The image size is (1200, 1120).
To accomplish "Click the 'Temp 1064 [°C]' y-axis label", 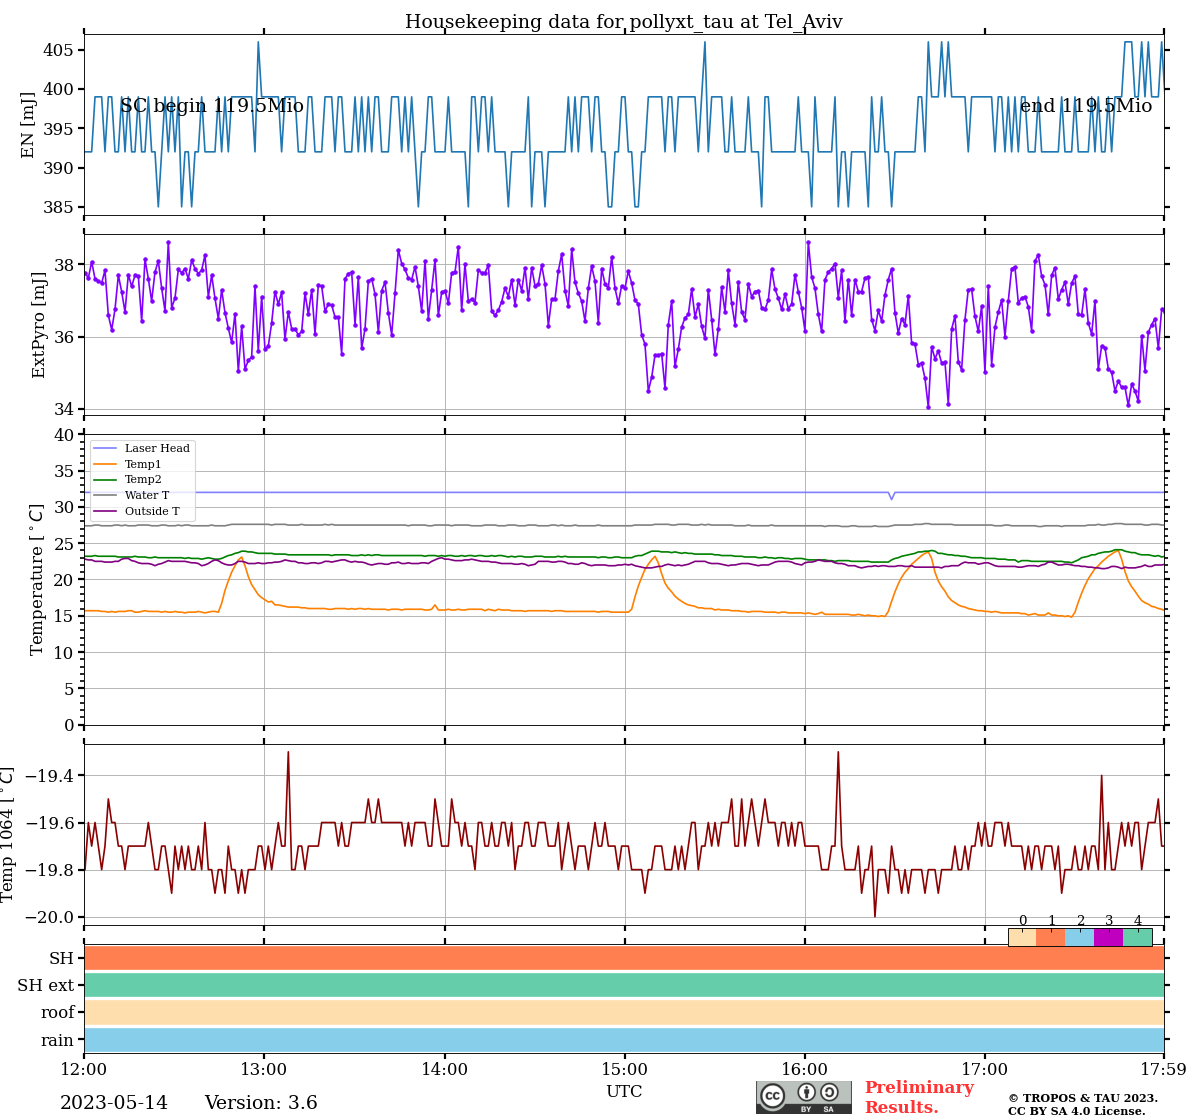I will coord(8,834).
